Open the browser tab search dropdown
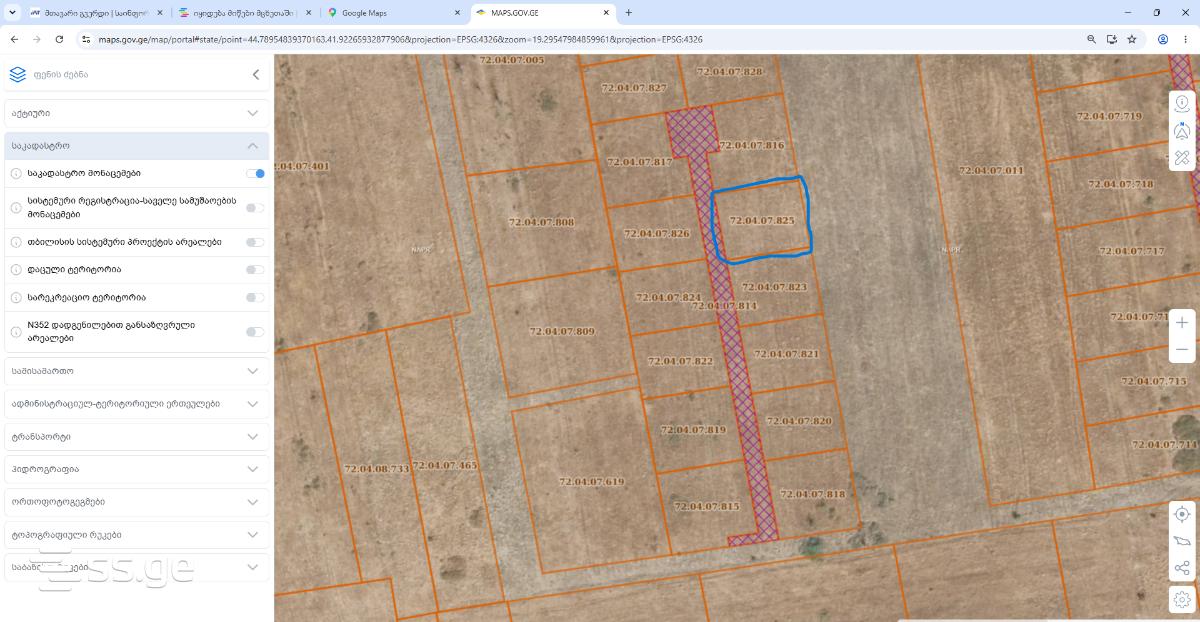This screenshot has width=1200, height=622. click(10, 13)
